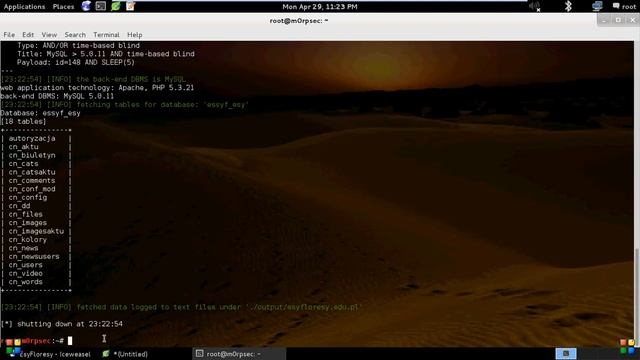Click the 'cn_video' table row
The height and width of the screenshot is (360, 640).
pos(26,273)
